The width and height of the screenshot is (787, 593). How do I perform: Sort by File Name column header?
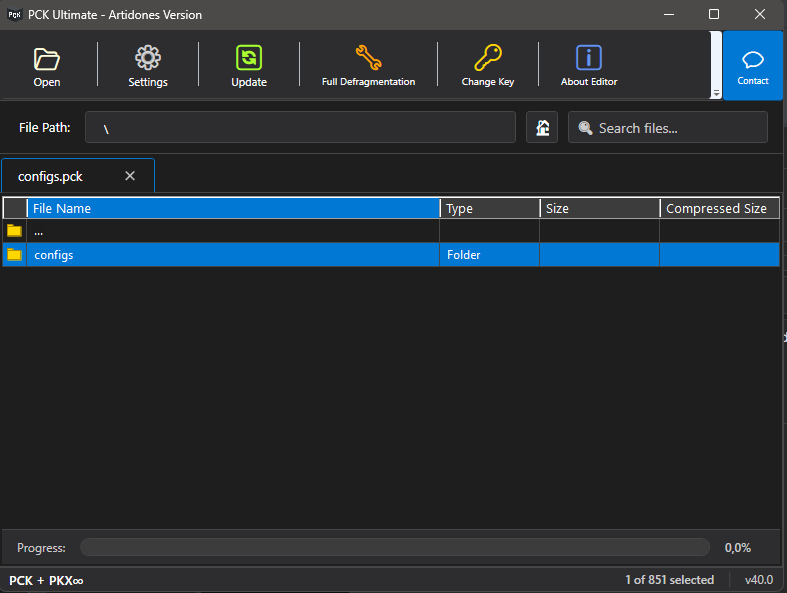tap(233, 208)
